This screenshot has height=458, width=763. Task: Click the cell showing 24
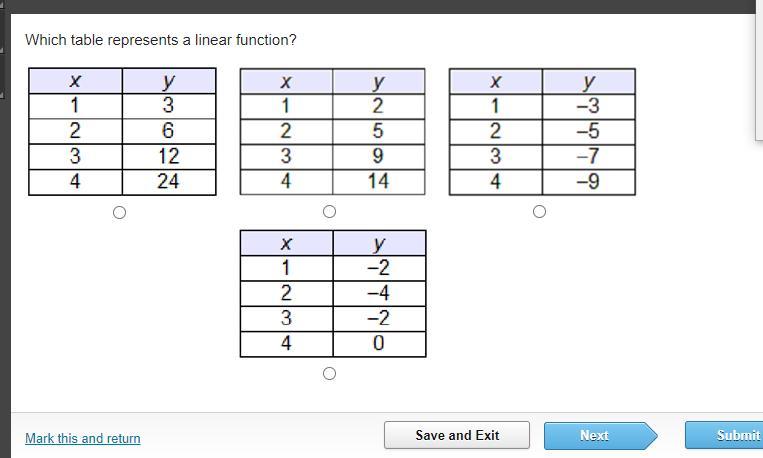169,182
